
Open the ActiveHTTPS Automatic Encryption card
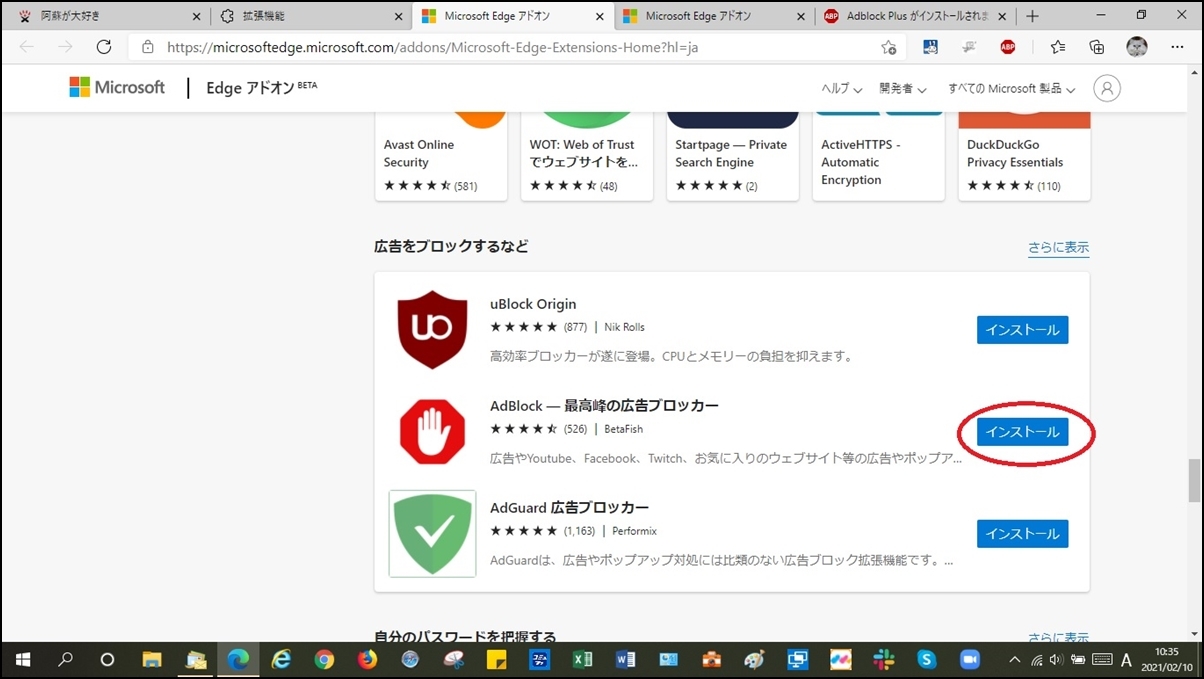879,155
